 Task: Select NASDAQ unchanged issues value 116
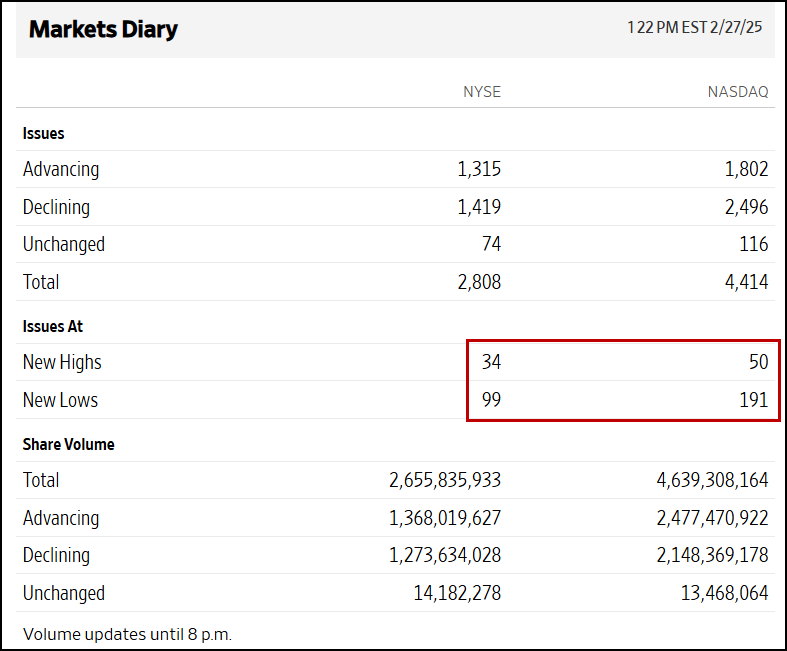753,244
